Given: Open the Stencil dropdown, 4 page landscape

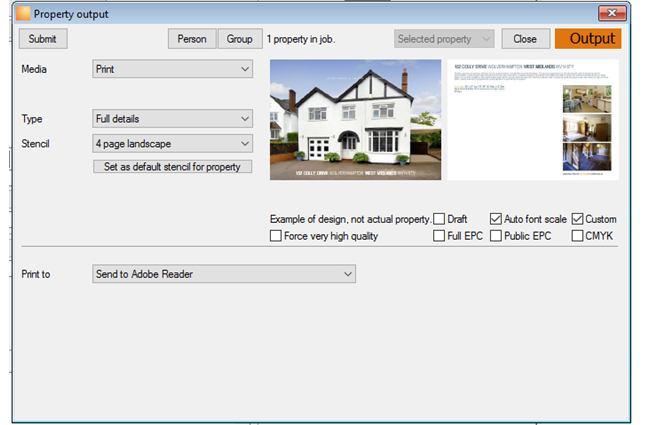Looking at the screenshot, I should (x=172, y=143).
